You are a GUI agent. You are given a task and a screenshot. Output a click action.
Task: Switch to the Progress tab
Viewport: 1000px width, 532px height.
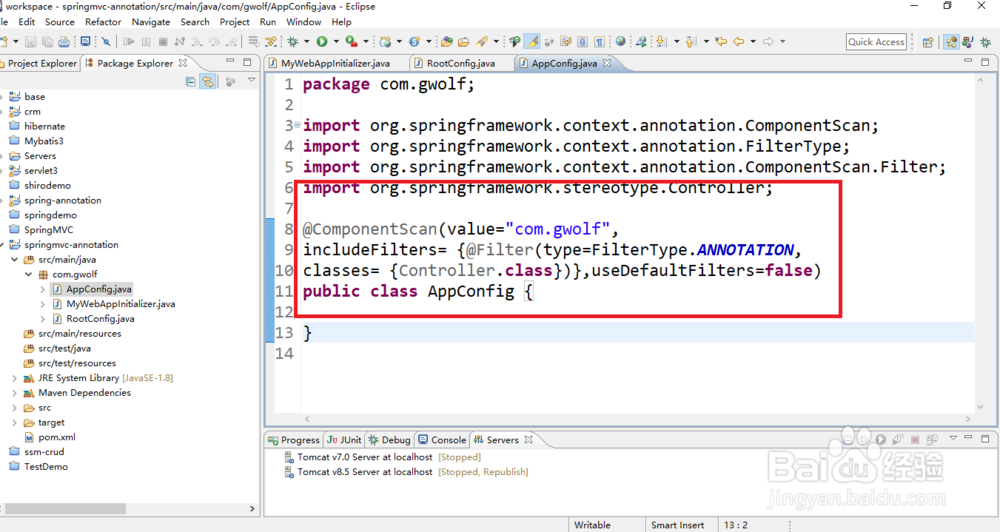coord(293,440)
